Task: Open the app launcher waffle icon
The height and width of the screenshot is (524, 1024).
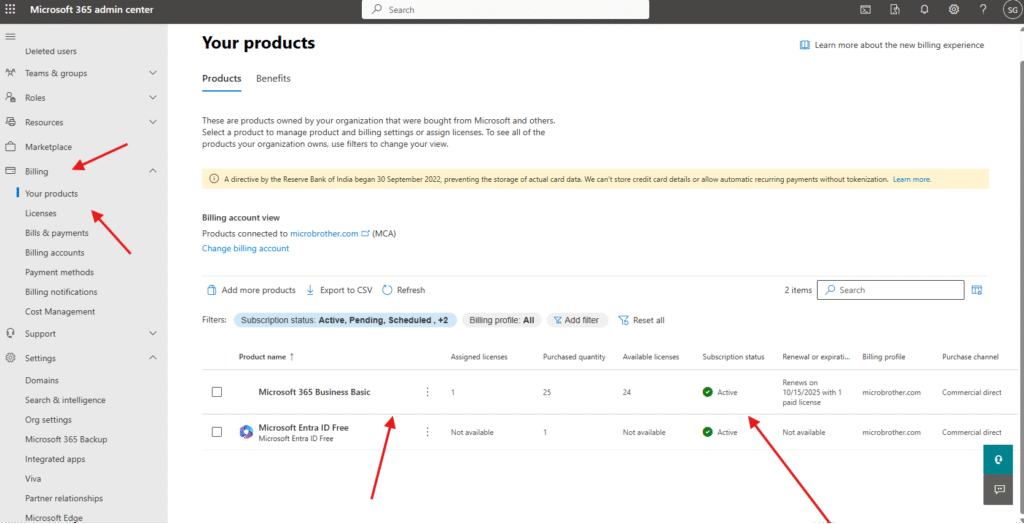Action: click(x=11, y=9)
